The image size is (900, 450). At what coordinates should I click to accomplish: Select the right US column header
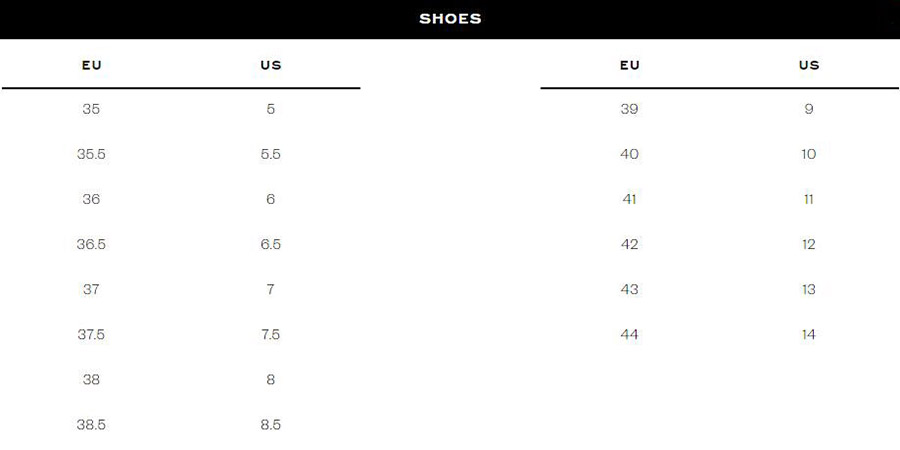[809, 65]
